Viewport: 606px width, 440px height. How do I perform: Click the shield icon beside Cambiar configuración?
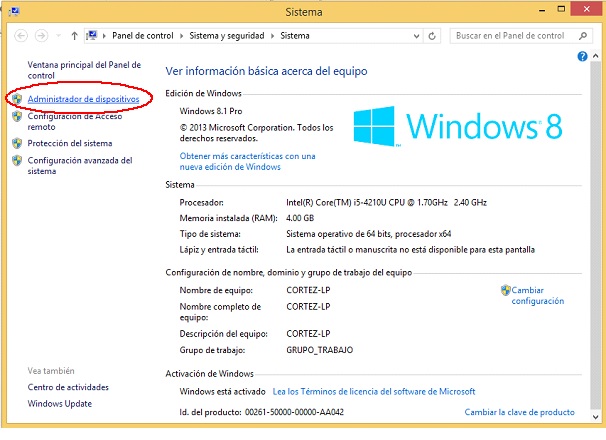[x=506, y=290]
